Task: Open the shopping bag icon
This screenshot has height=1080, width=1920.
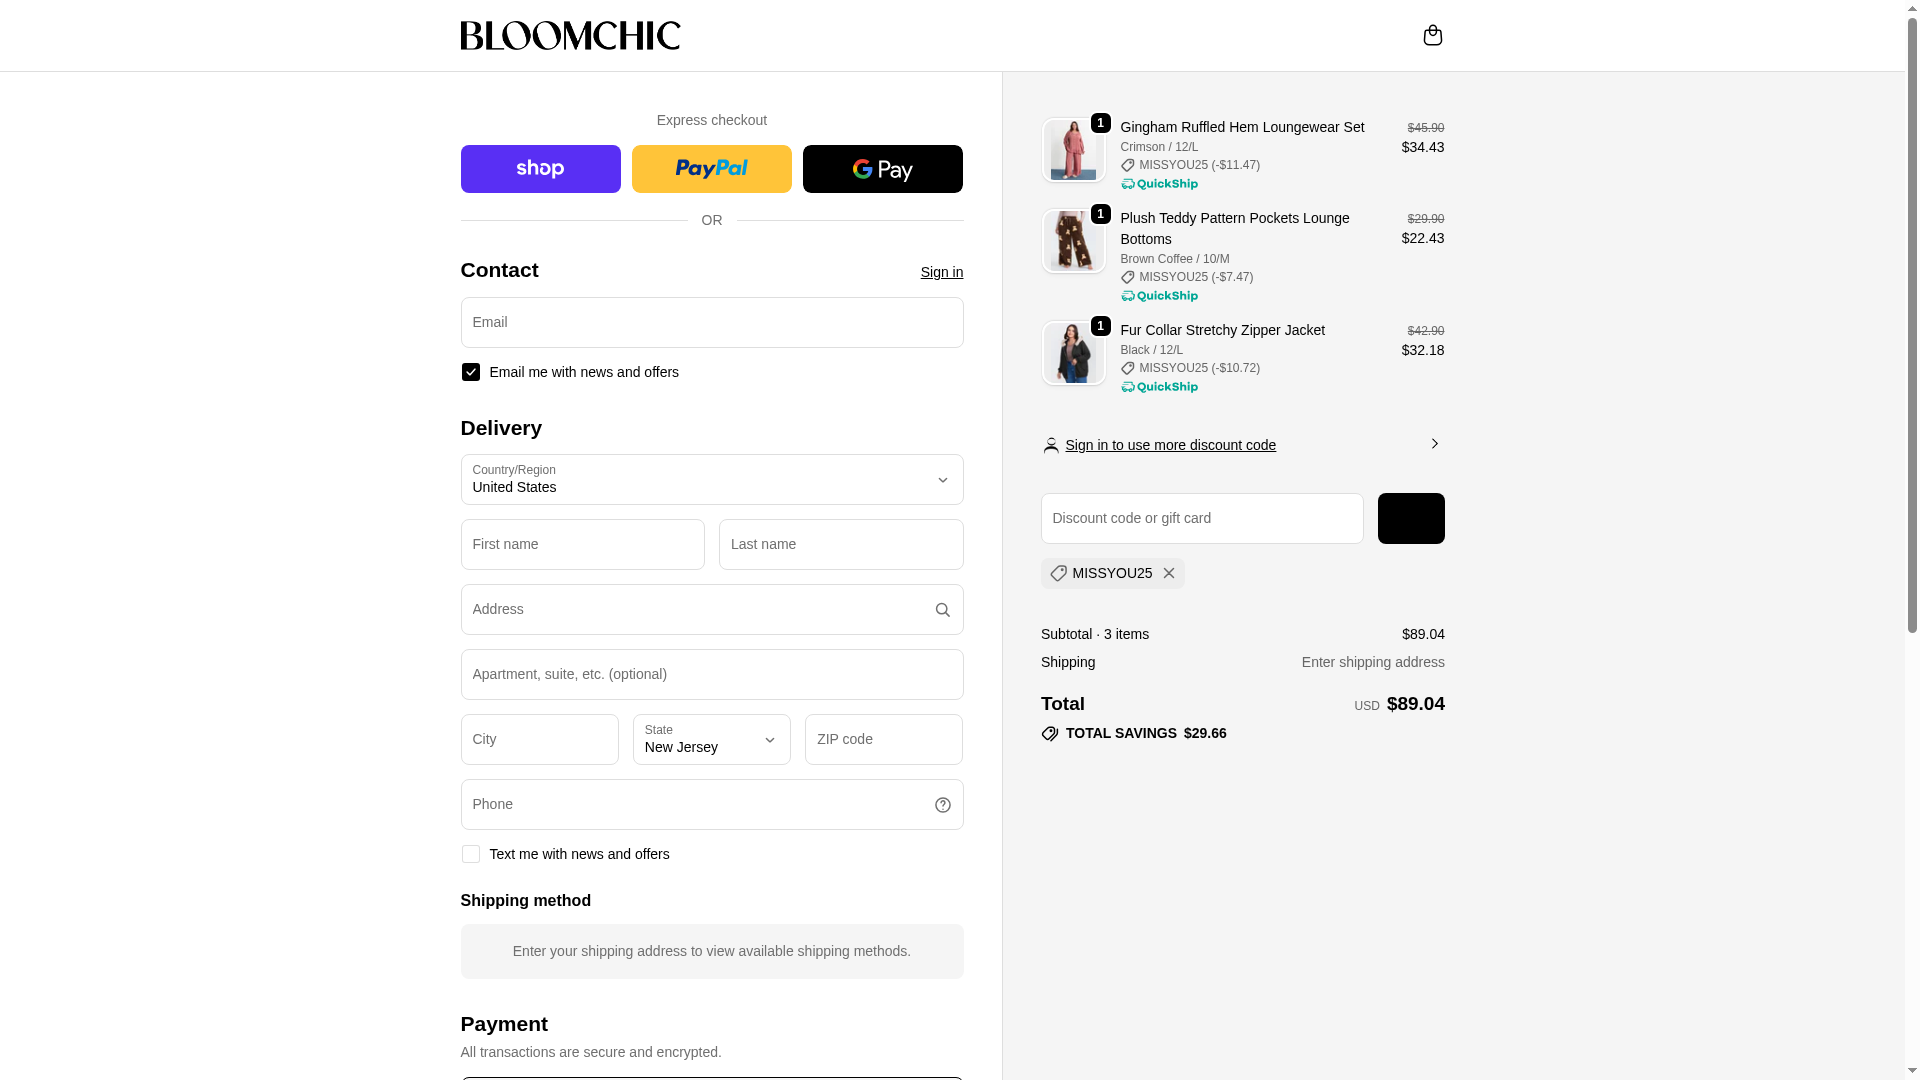Action: pyautogui.click(x=1432, y=35)
